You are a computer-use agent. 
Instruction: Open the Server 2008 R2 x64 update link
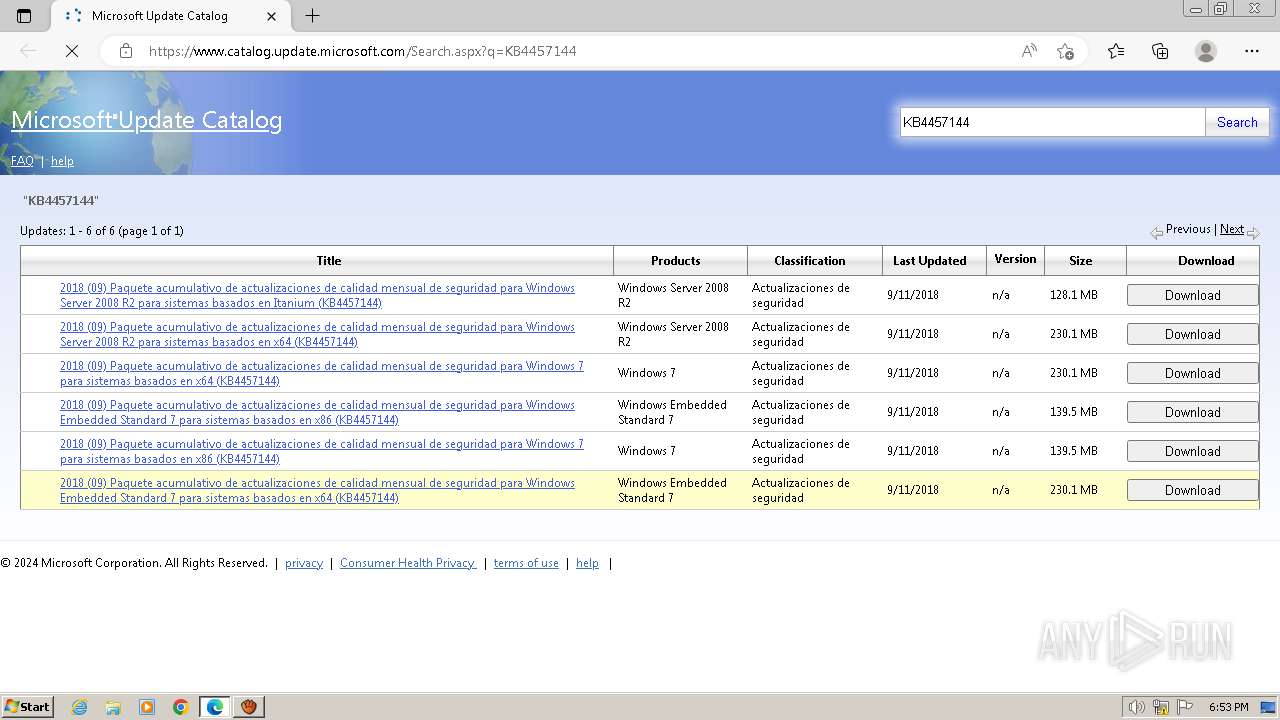[x=317, y=334]
